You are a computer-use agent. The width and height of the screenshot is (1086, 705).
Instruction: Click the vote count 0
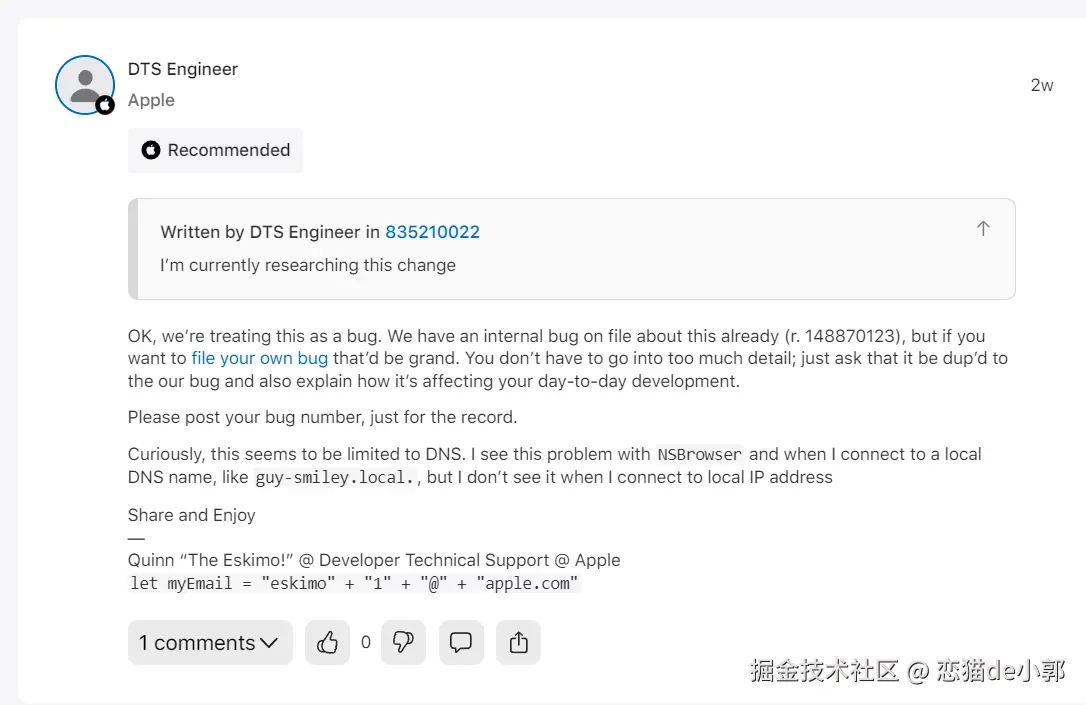(366, 643)
